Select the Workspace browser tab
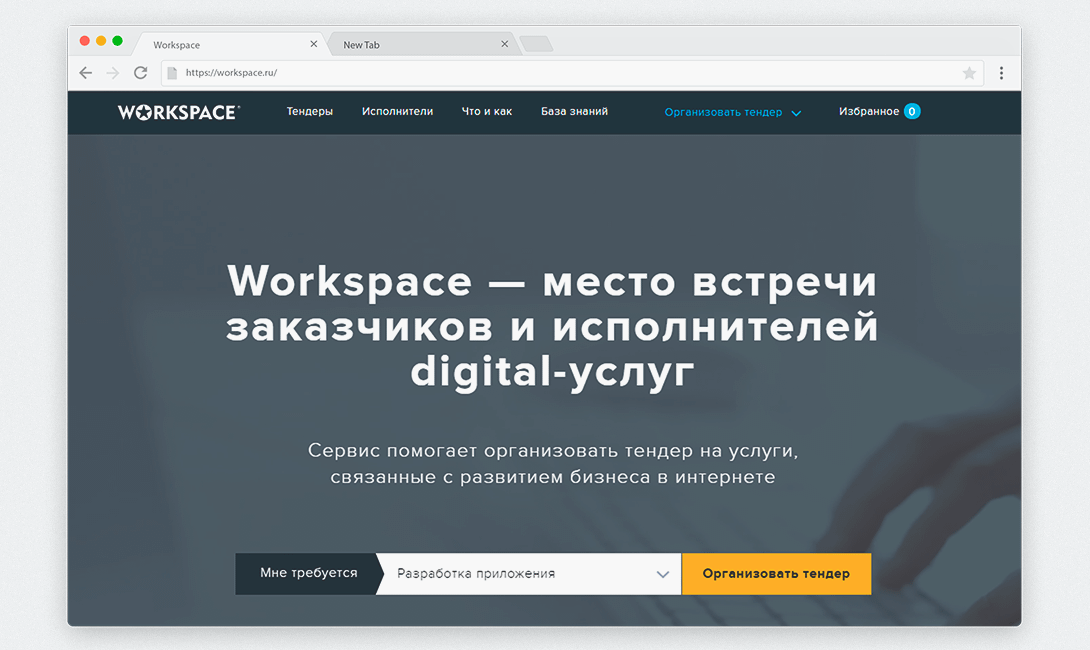1090x650 pixels. [x=229, y=44]
